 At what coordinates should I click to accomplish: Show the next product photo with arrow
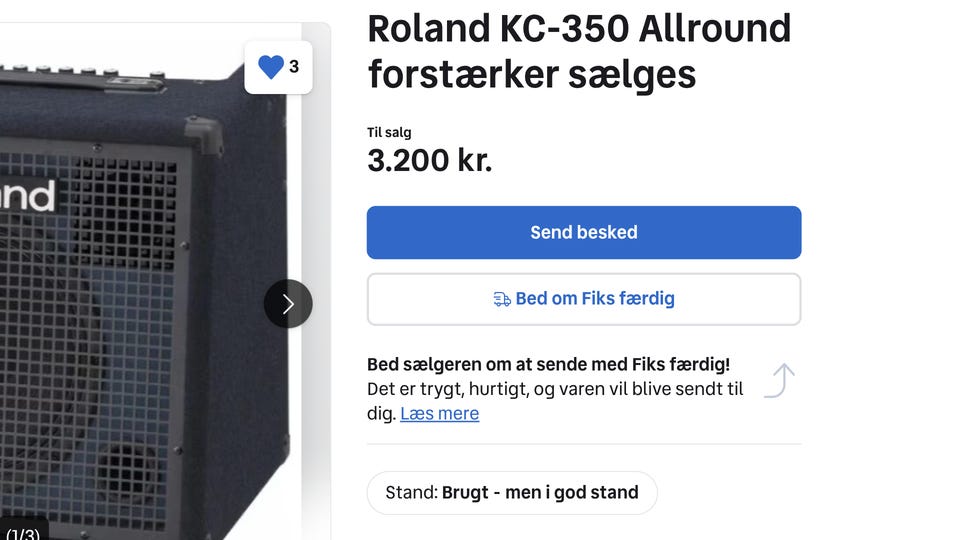tap(288, 303)
